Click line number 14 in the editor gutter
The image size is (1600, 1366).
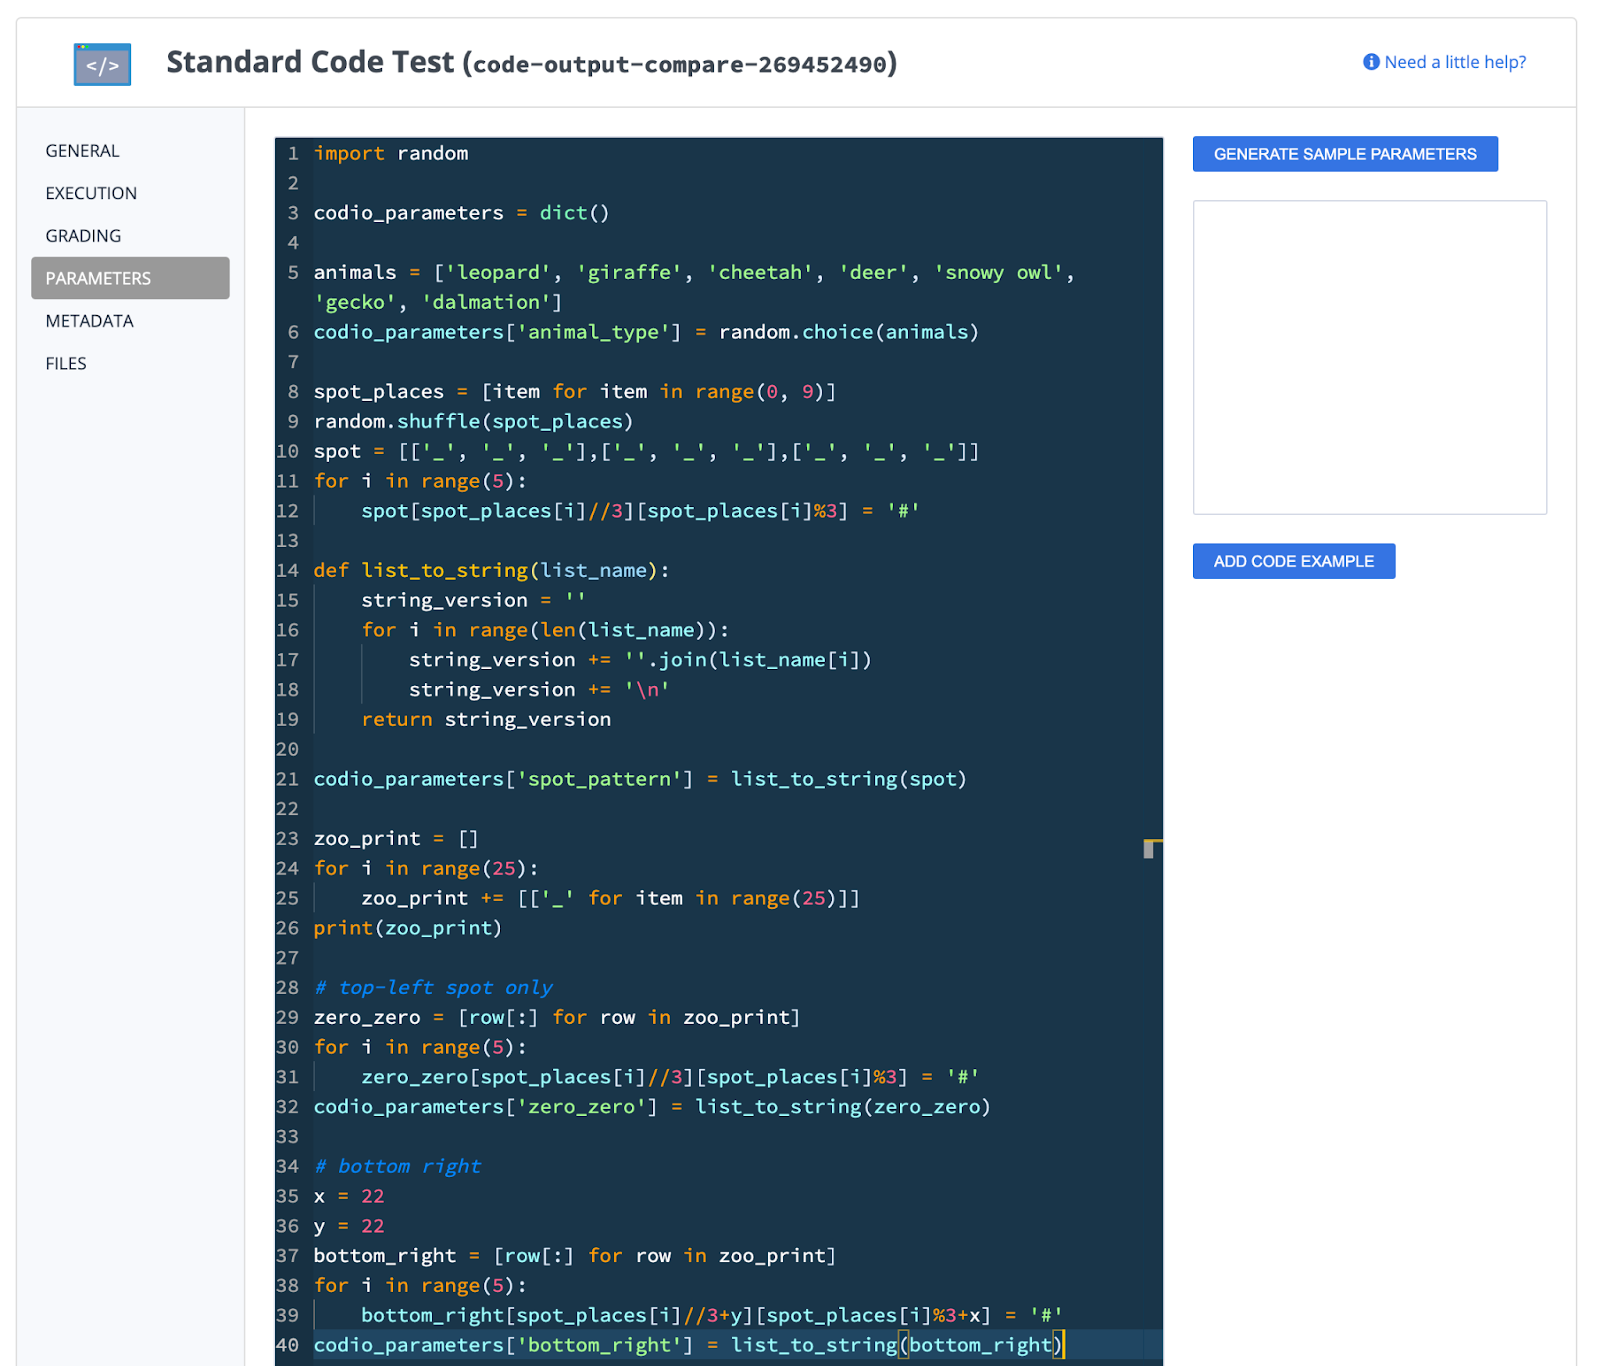coord(288,570)
